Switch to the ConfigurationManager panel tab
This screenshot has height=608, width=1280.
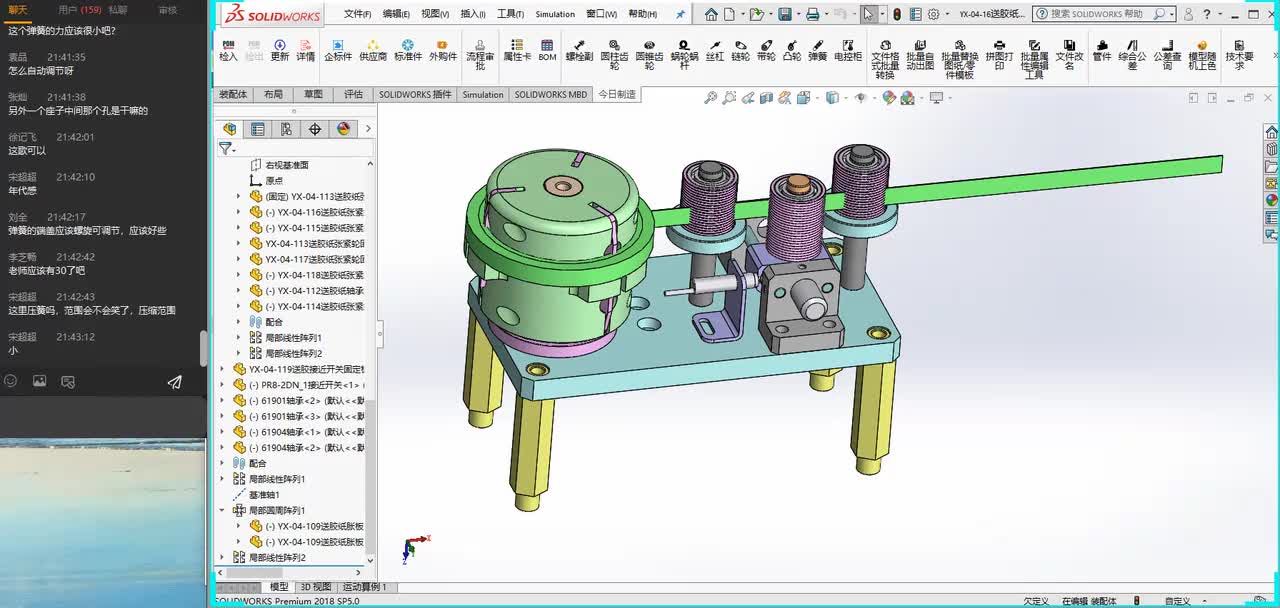pyautogui.click(x=287, y=129)
